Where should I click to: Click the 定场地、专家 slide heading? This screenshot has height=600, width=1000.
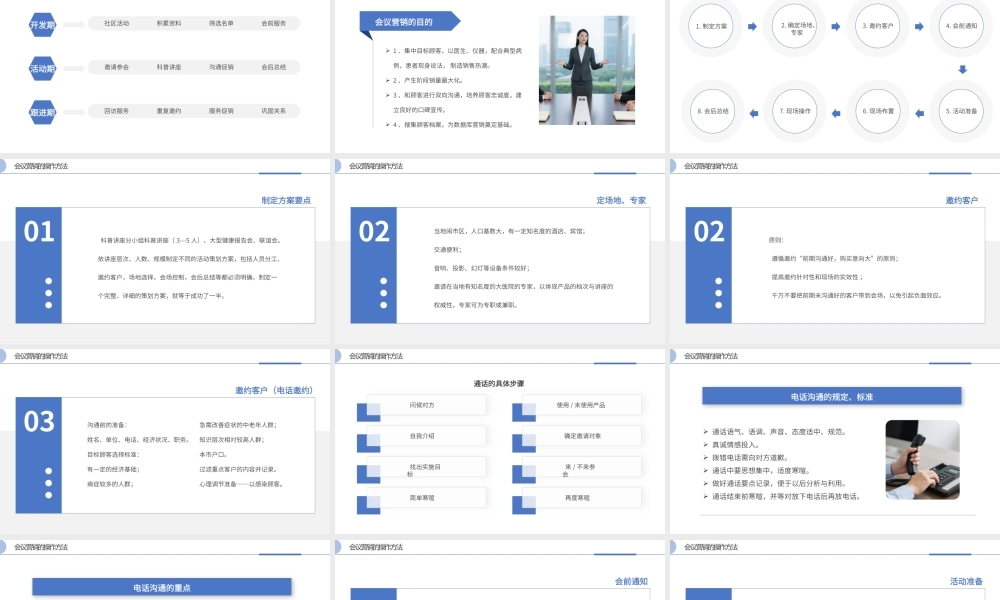[x=621, y=200]
